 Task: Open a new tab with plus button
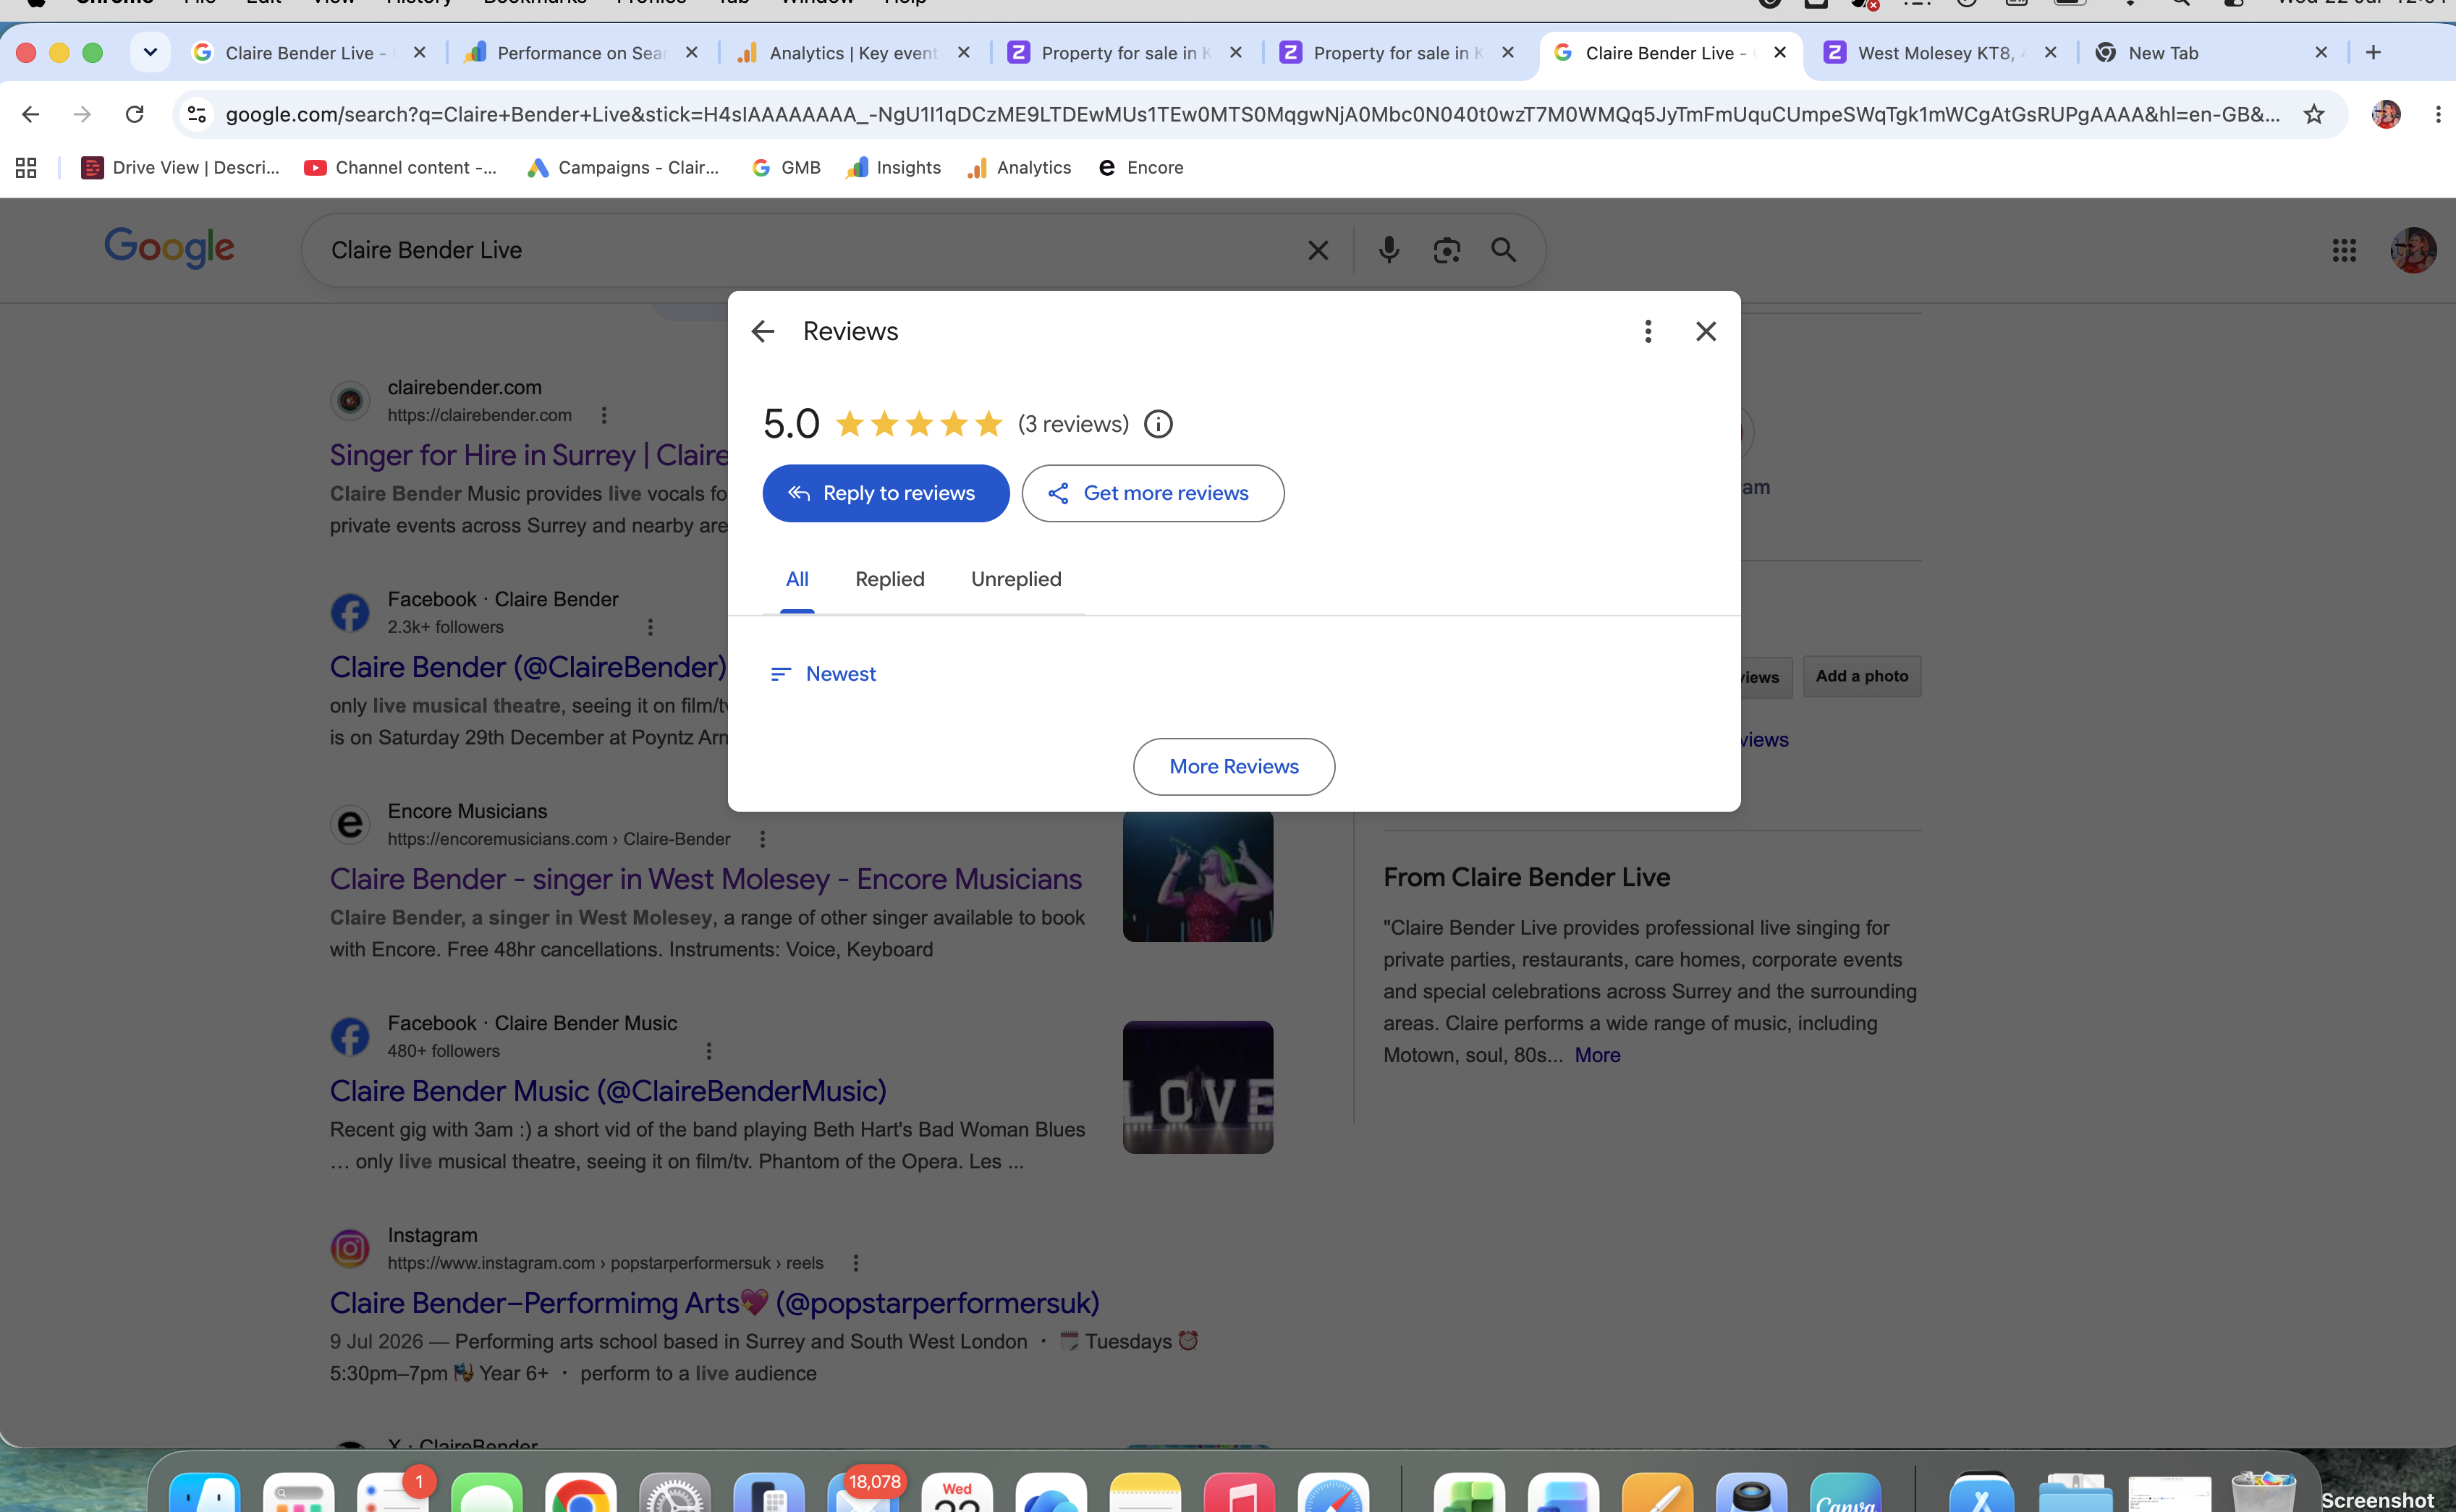pyautogui.click(x=2373, y=52)
